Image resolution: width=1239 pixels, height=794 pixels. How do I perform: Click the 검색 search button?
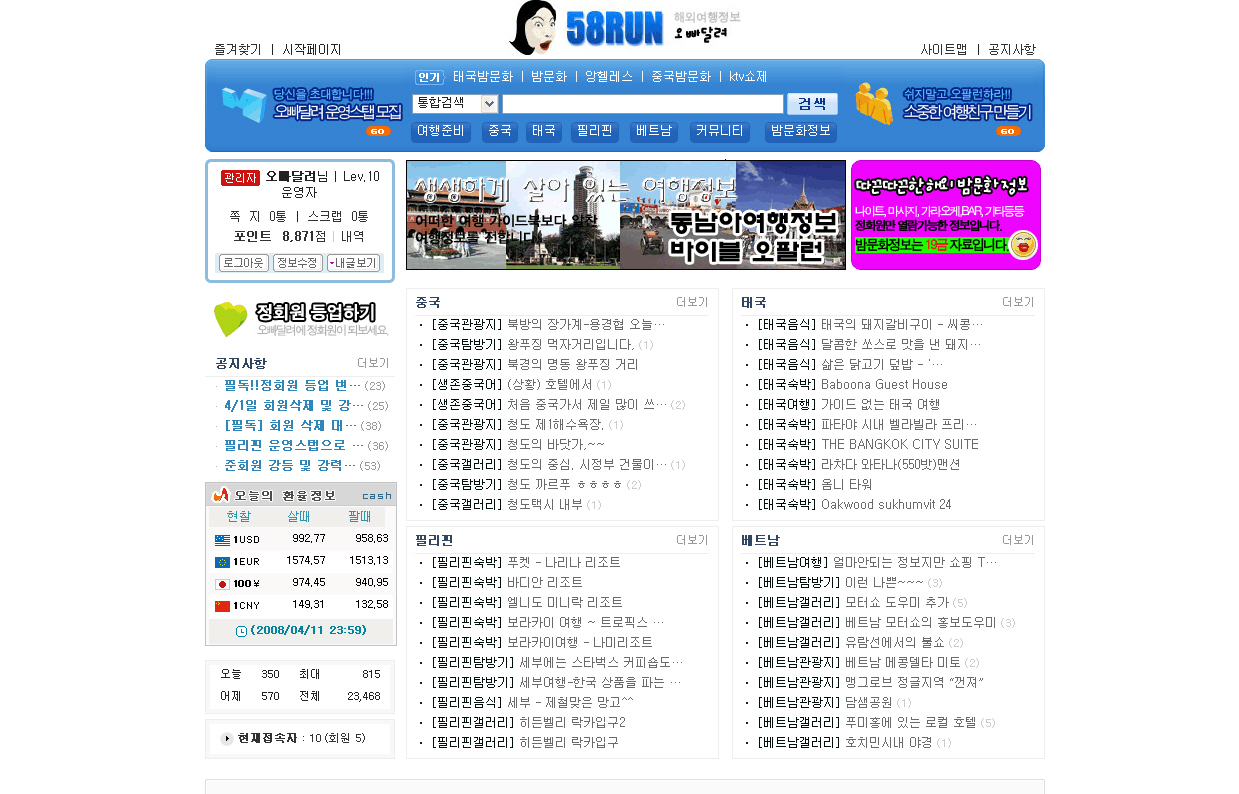point(812,103)
